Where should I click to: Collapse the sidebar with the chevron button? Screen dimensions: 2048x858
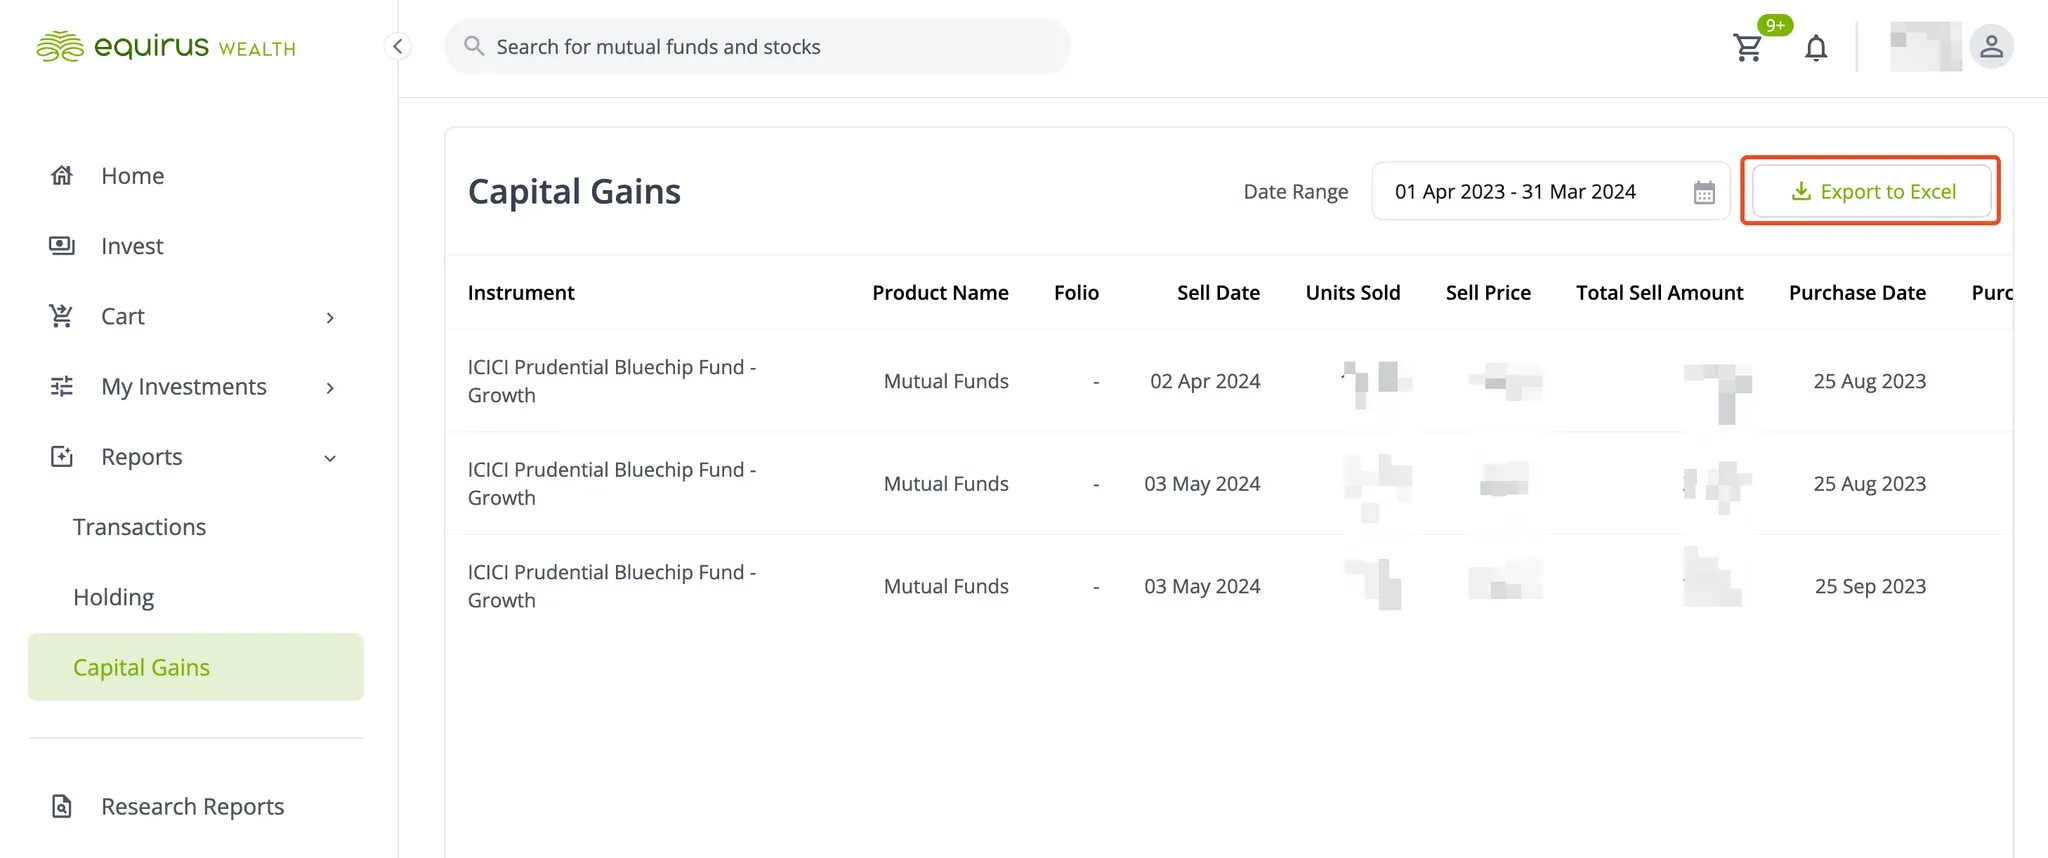398,46
